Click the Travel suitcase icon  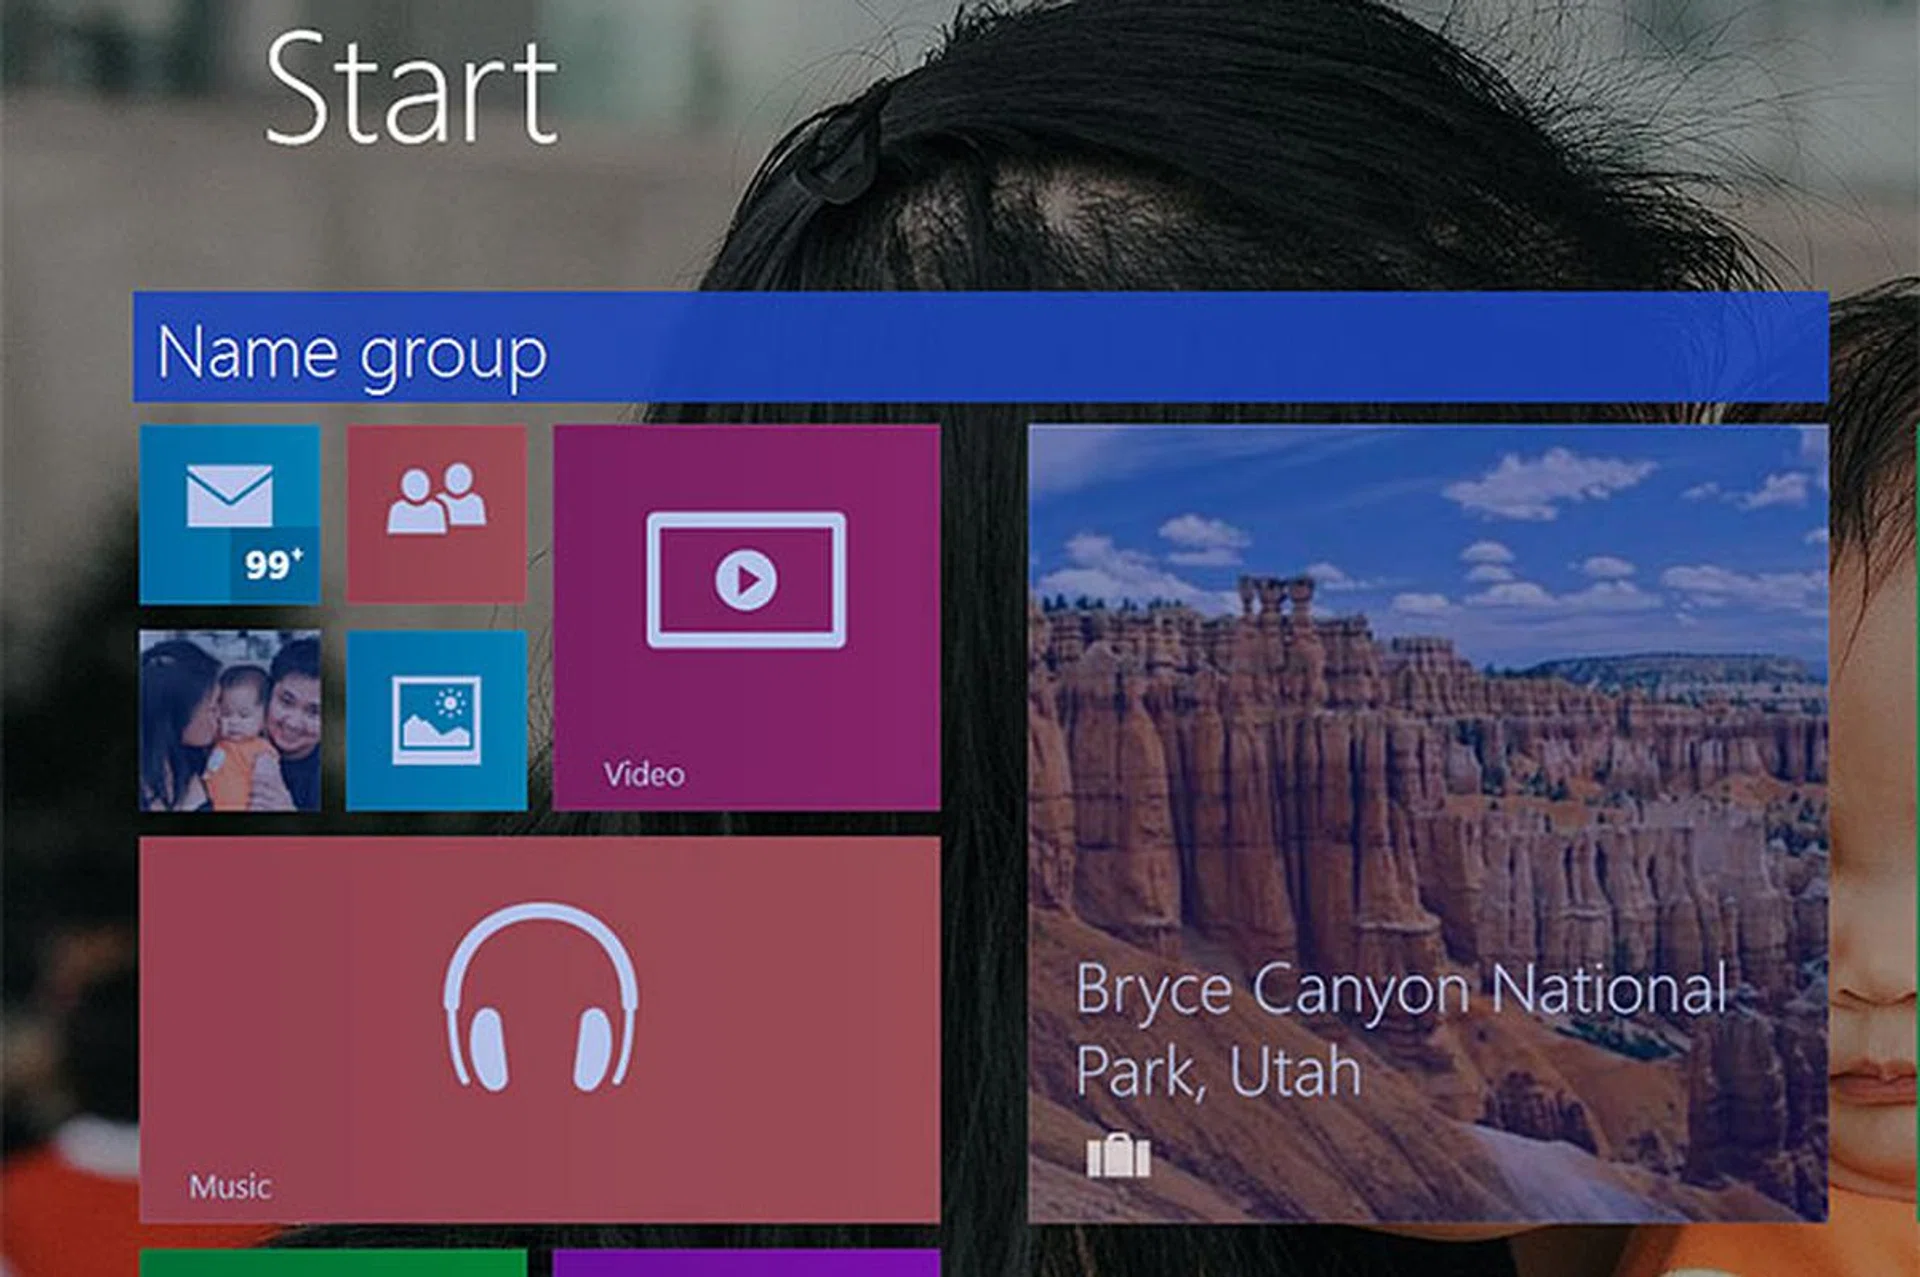[1118, 1157]
